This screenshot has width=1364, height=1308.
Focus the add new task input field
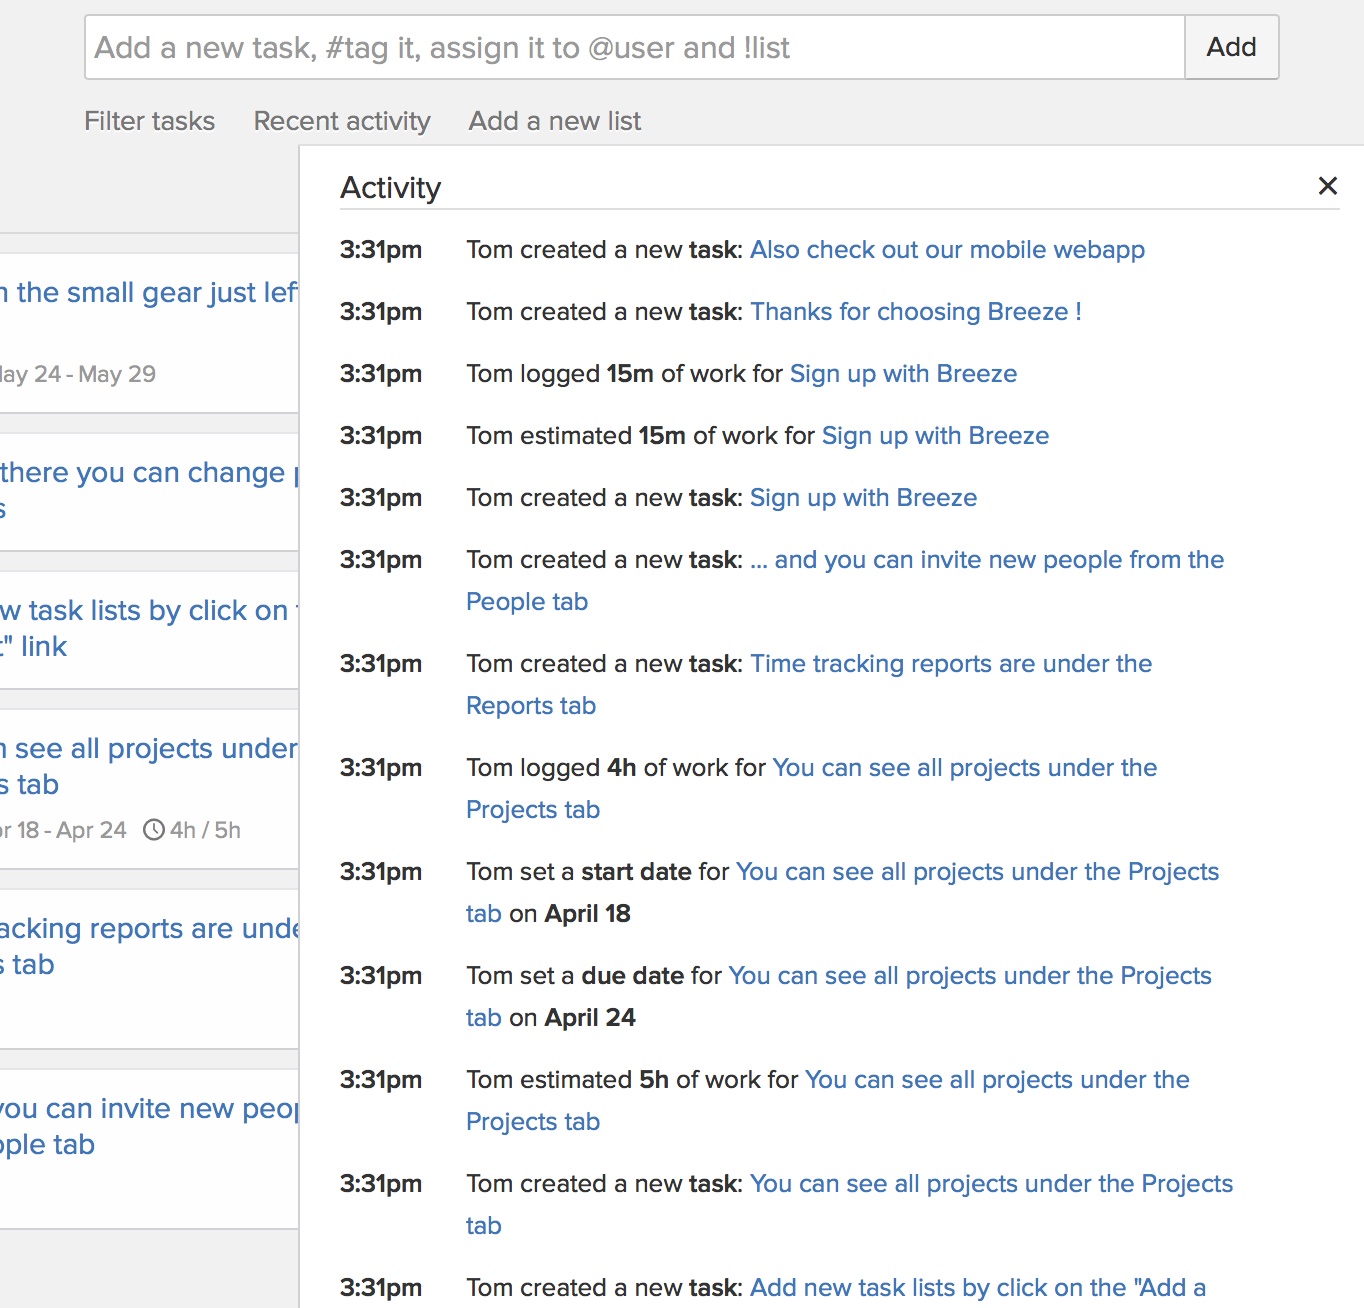click(x=635, y=47)
